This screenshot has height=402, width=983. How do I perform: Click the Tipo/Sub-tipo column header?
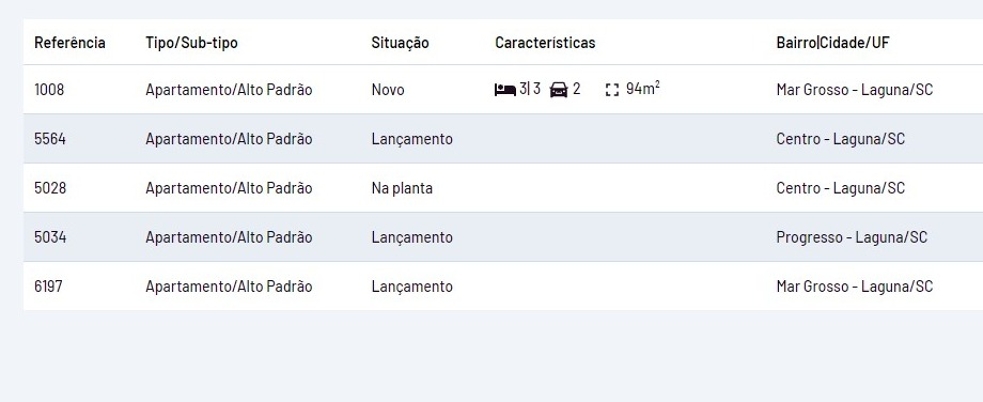pos(192,44)
